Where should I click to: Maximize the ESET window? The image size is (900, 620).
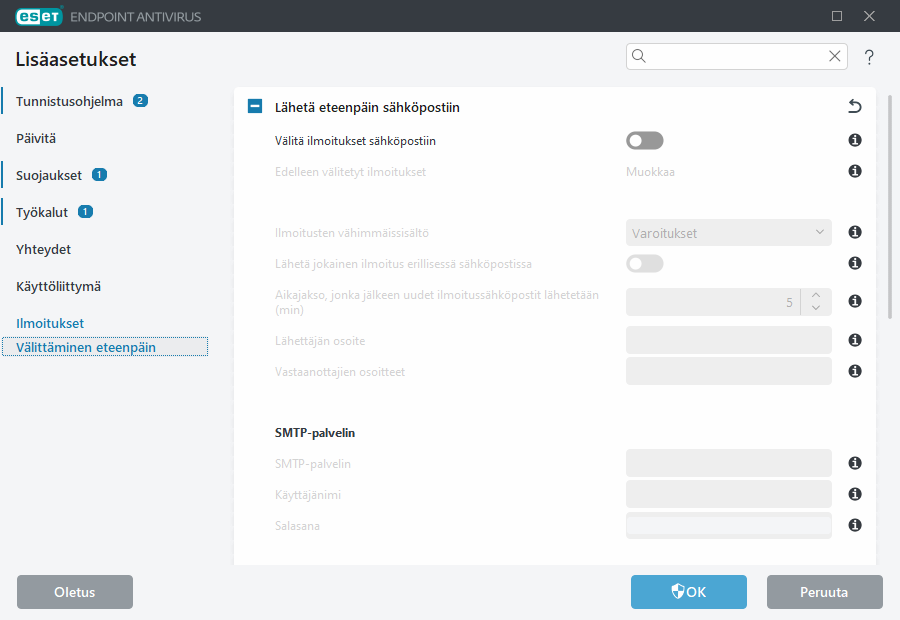point(837,16)
